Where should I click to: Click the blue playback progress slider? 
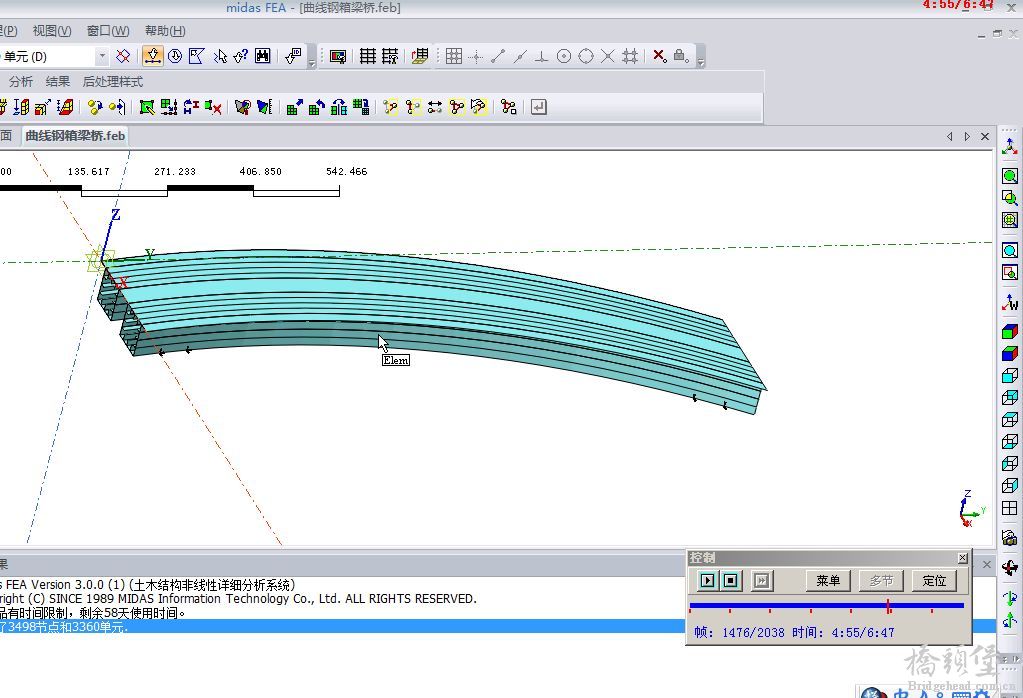click(827, 606)
